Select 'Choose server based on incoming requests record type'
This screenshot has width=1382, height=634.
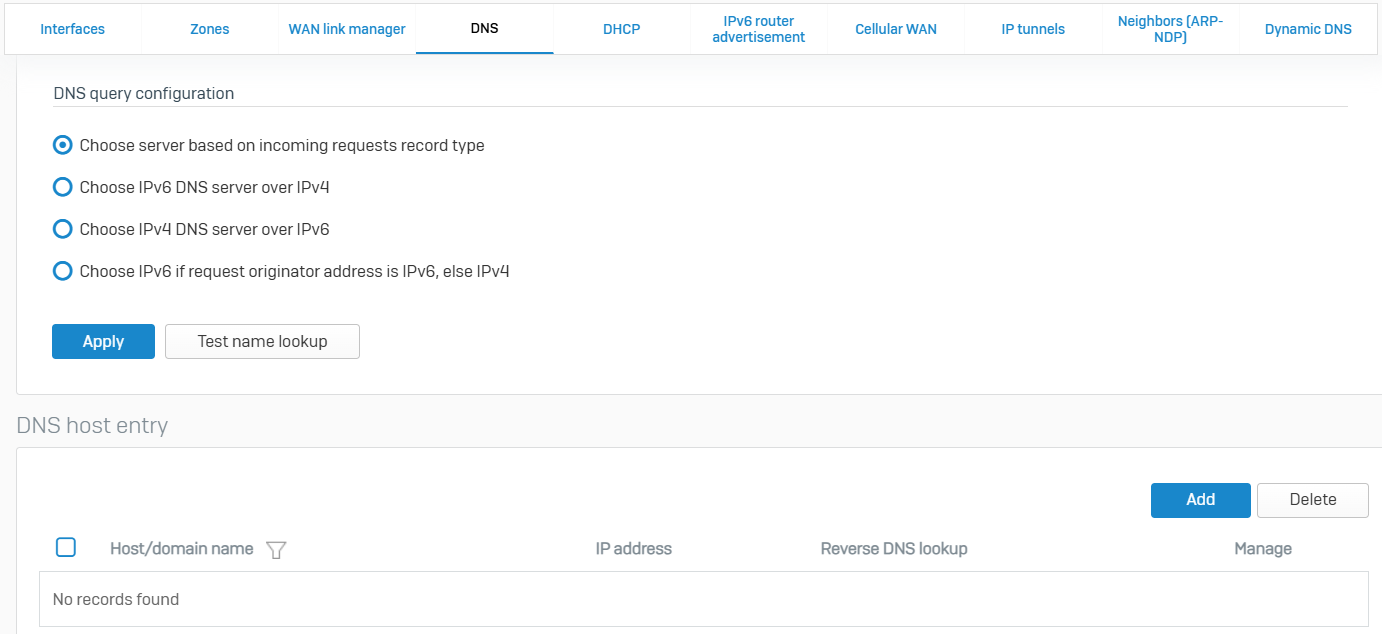point(62,145)
